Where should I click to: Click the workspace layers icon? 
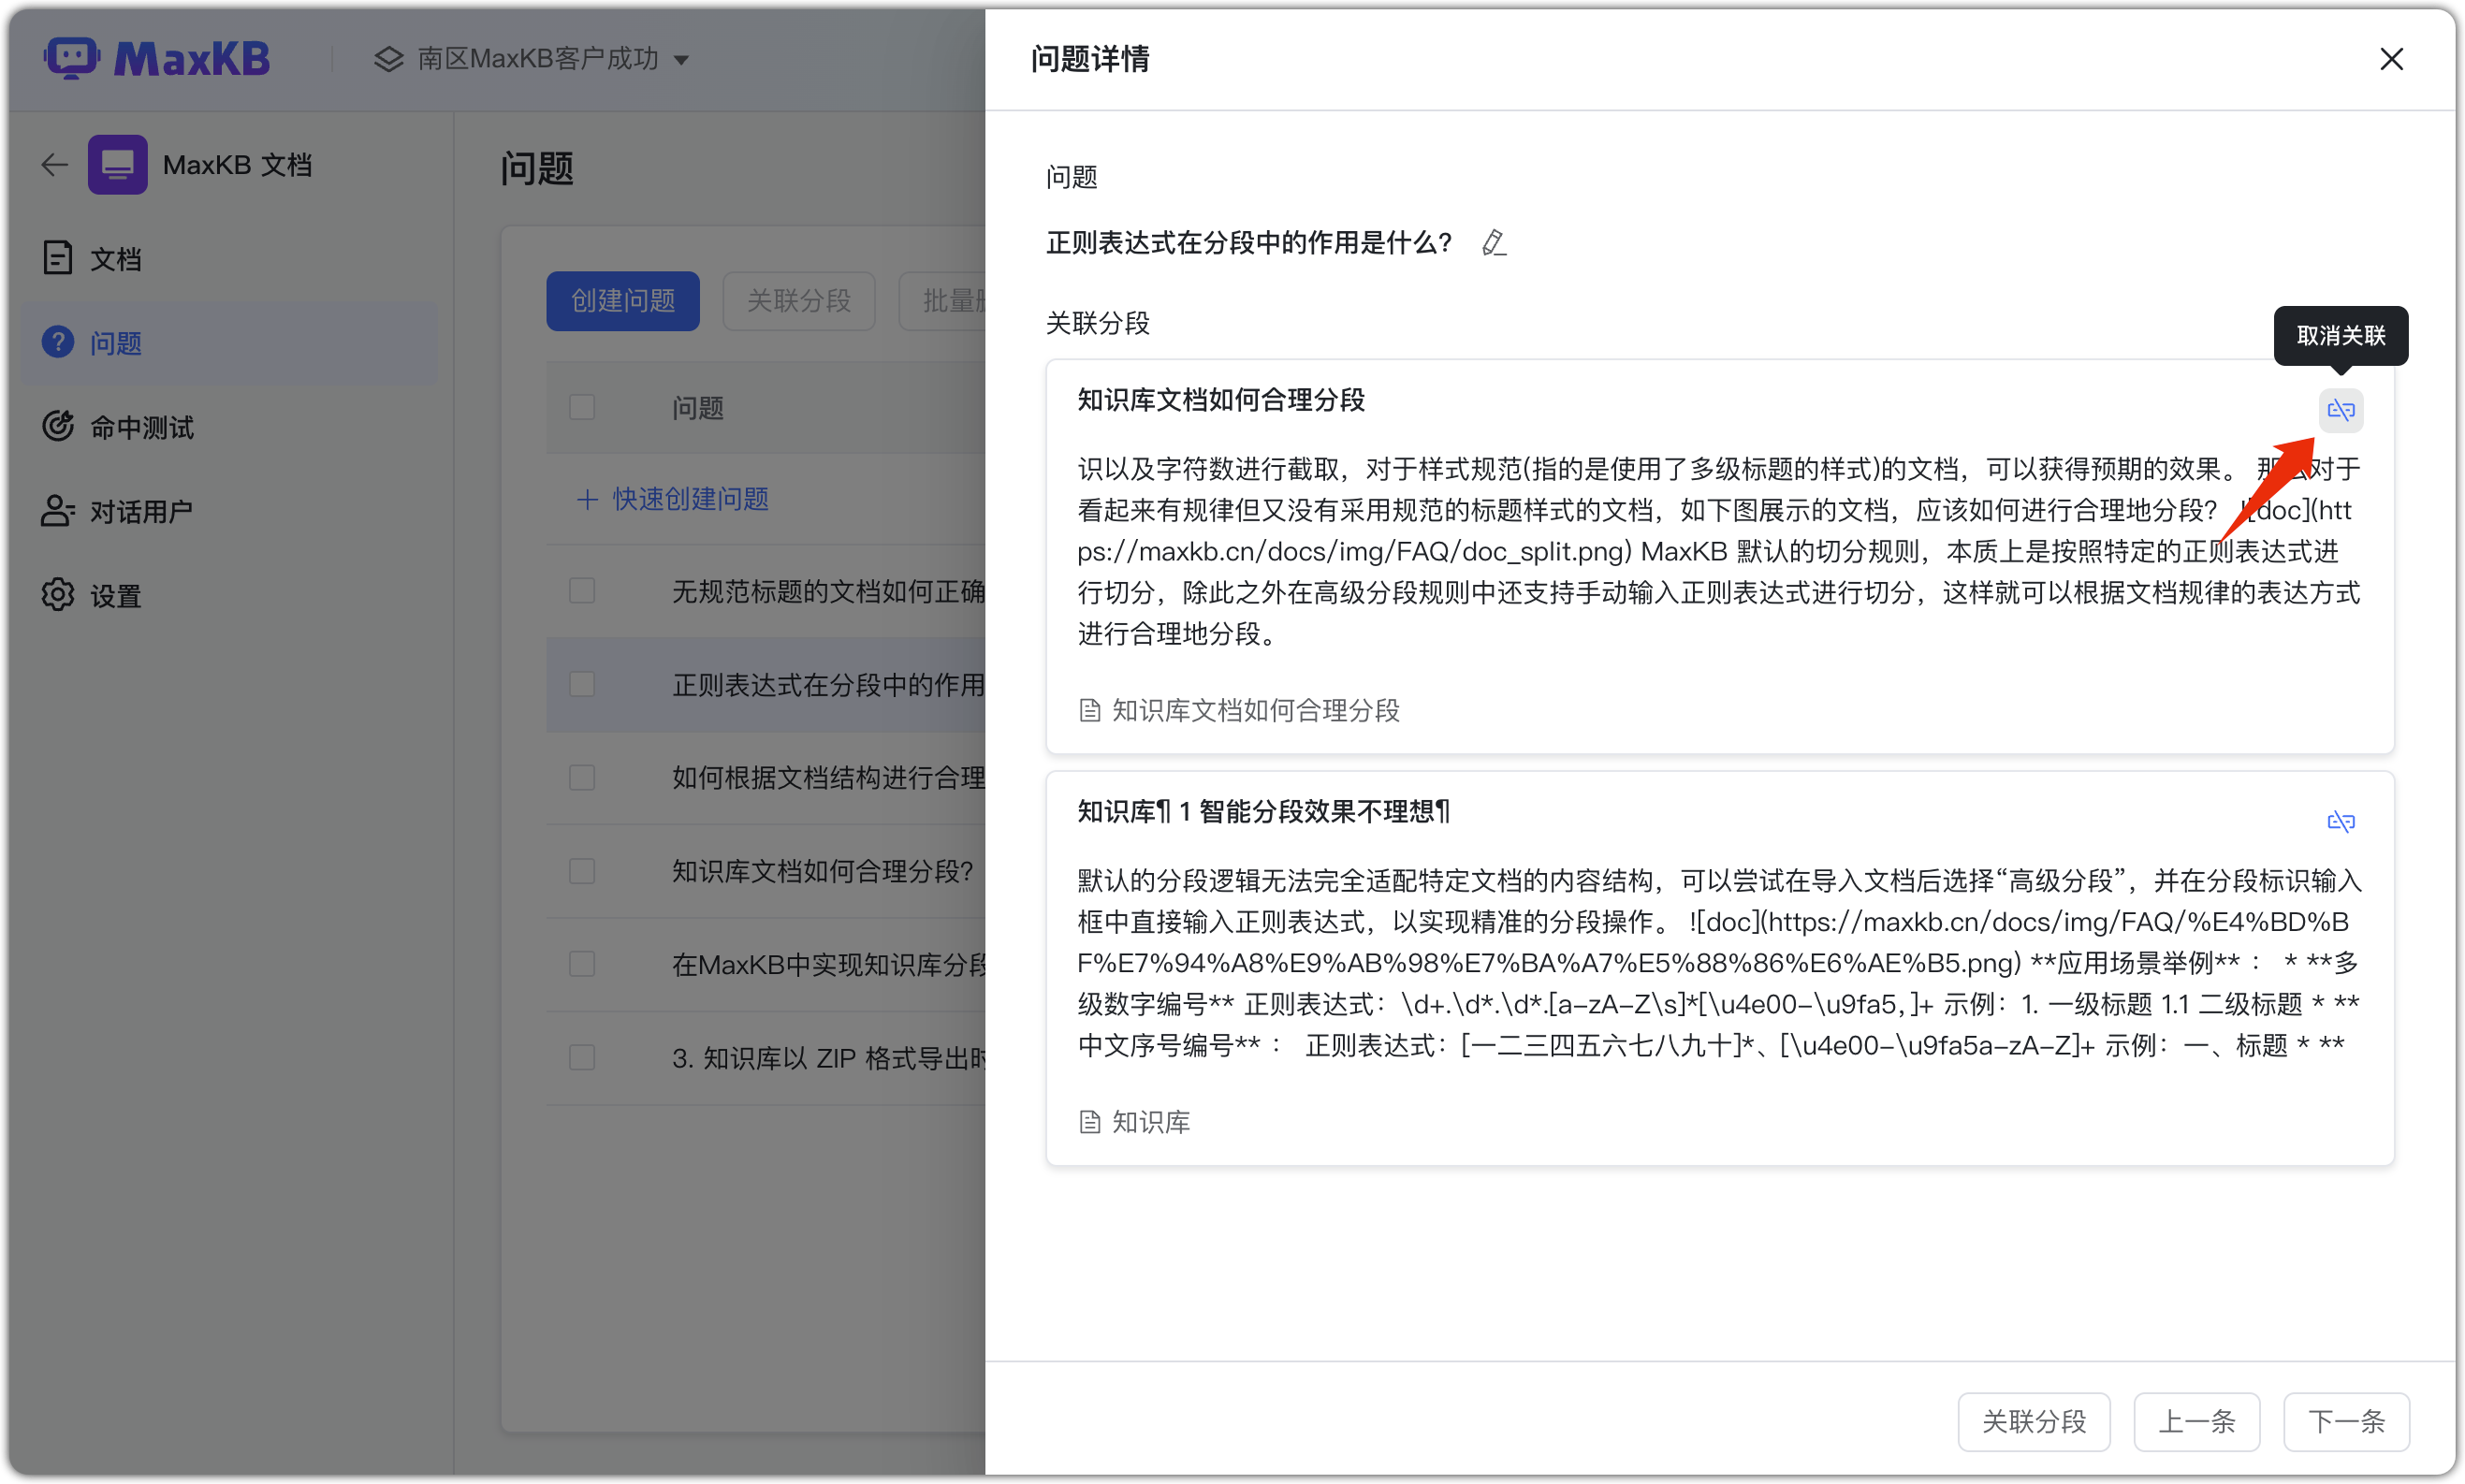point(388,59)
